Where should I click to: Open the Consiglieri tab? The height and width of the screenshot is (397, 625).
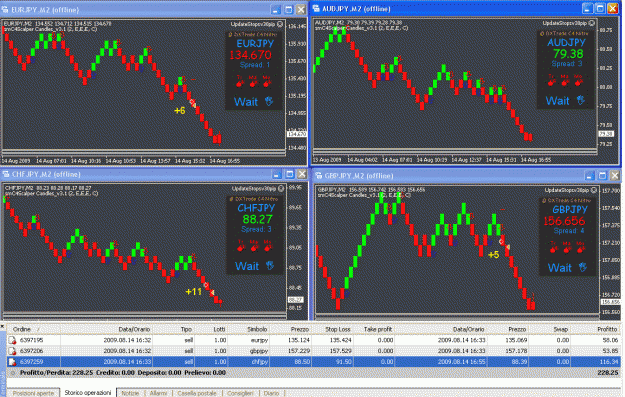tap(240, 393)
